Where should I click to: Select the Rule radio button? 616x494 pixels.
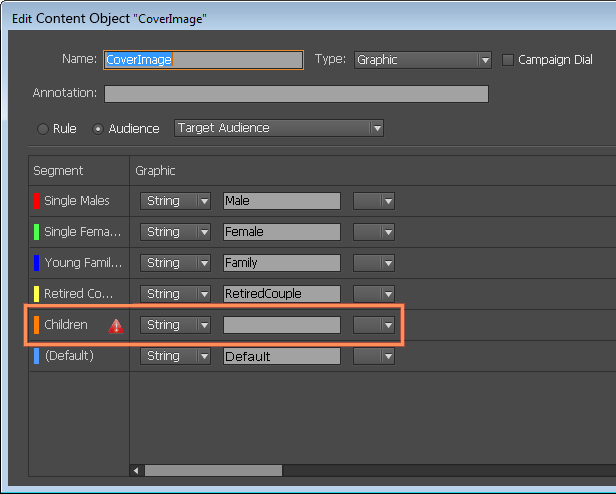(43, 128)
